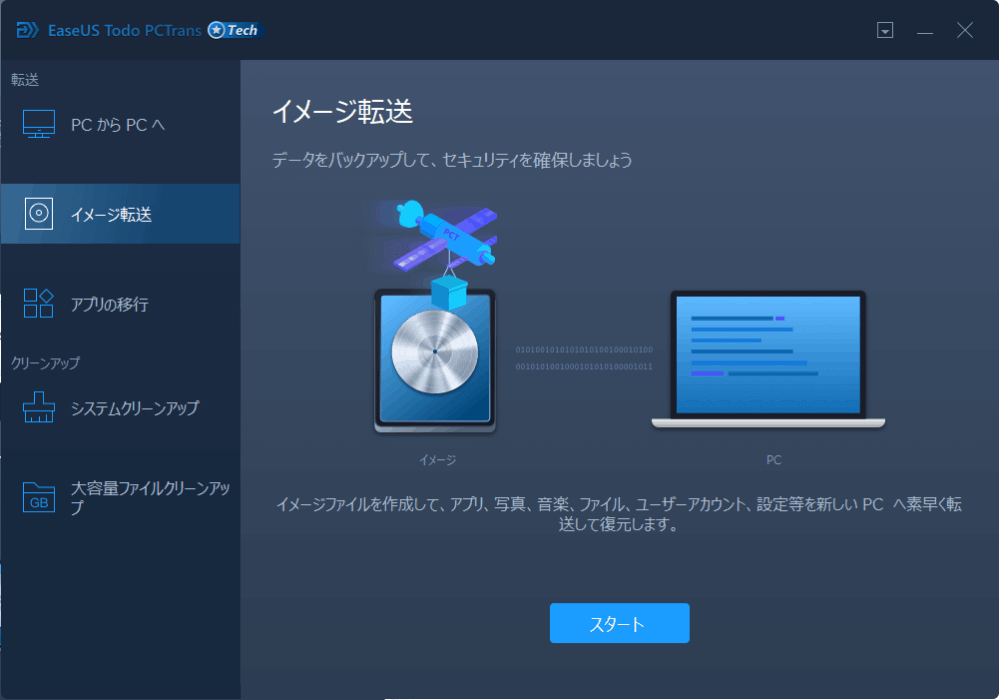
Task: Select the PC から PC へ monitor icon
Action: click(x=40, y=123)
